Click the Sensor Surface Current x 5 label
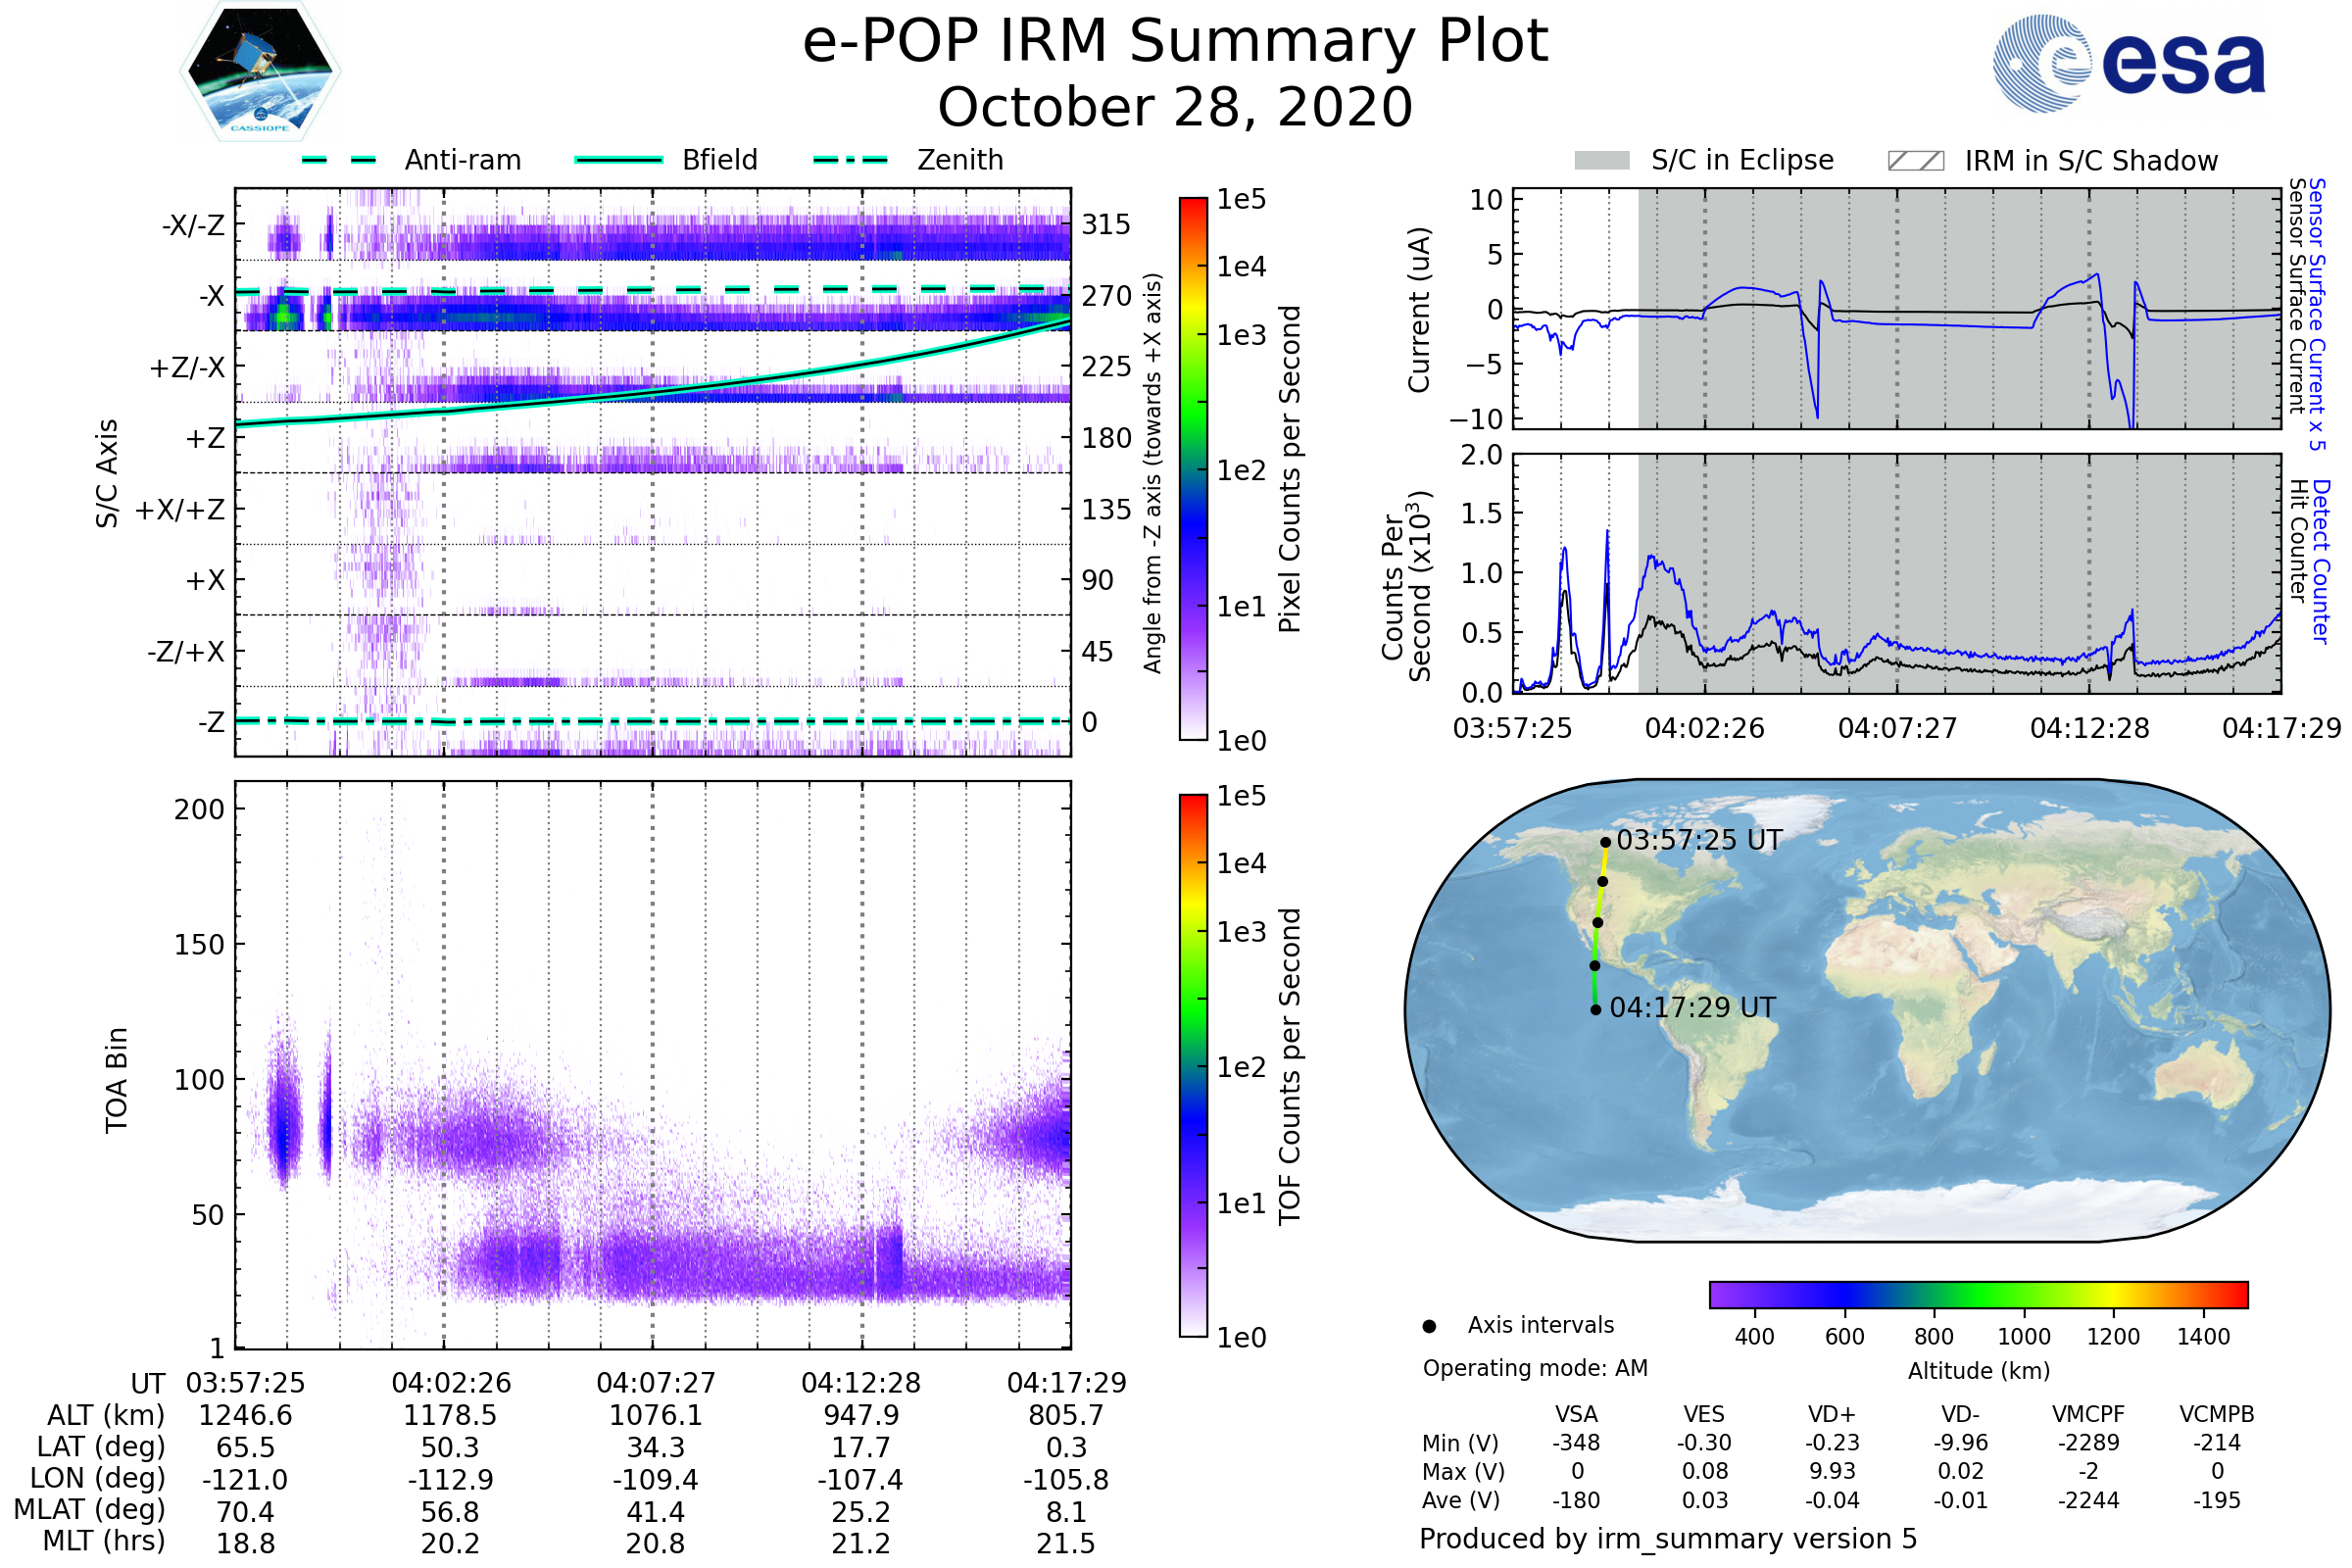 (2316, 314)
